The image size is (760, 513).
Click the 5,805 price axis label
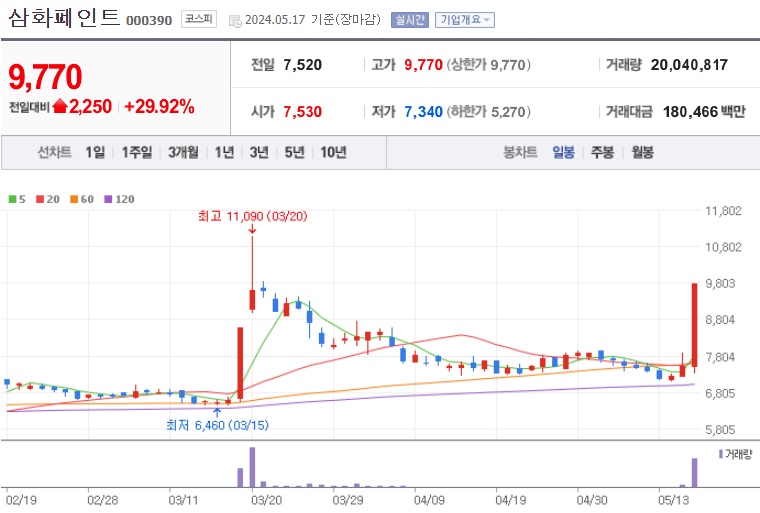[x=720, y=430]
